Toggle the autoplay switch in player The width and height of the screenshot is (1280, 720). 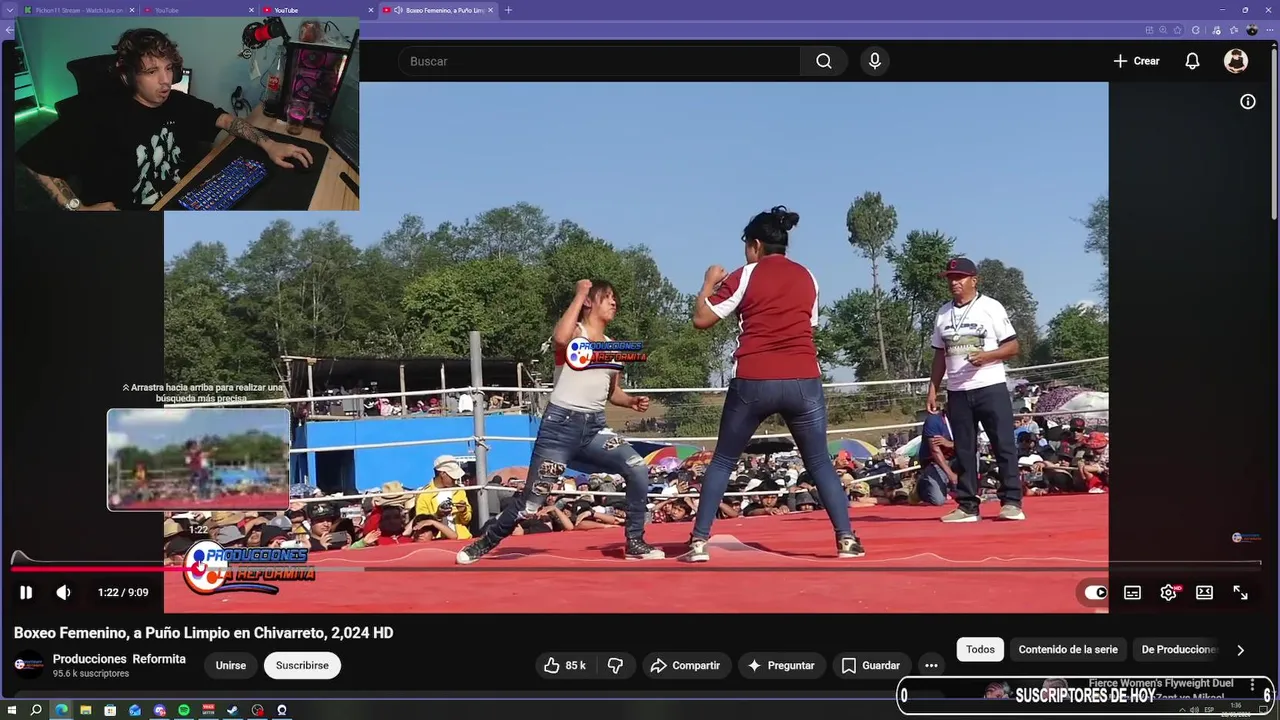[x=1096, y=592]
